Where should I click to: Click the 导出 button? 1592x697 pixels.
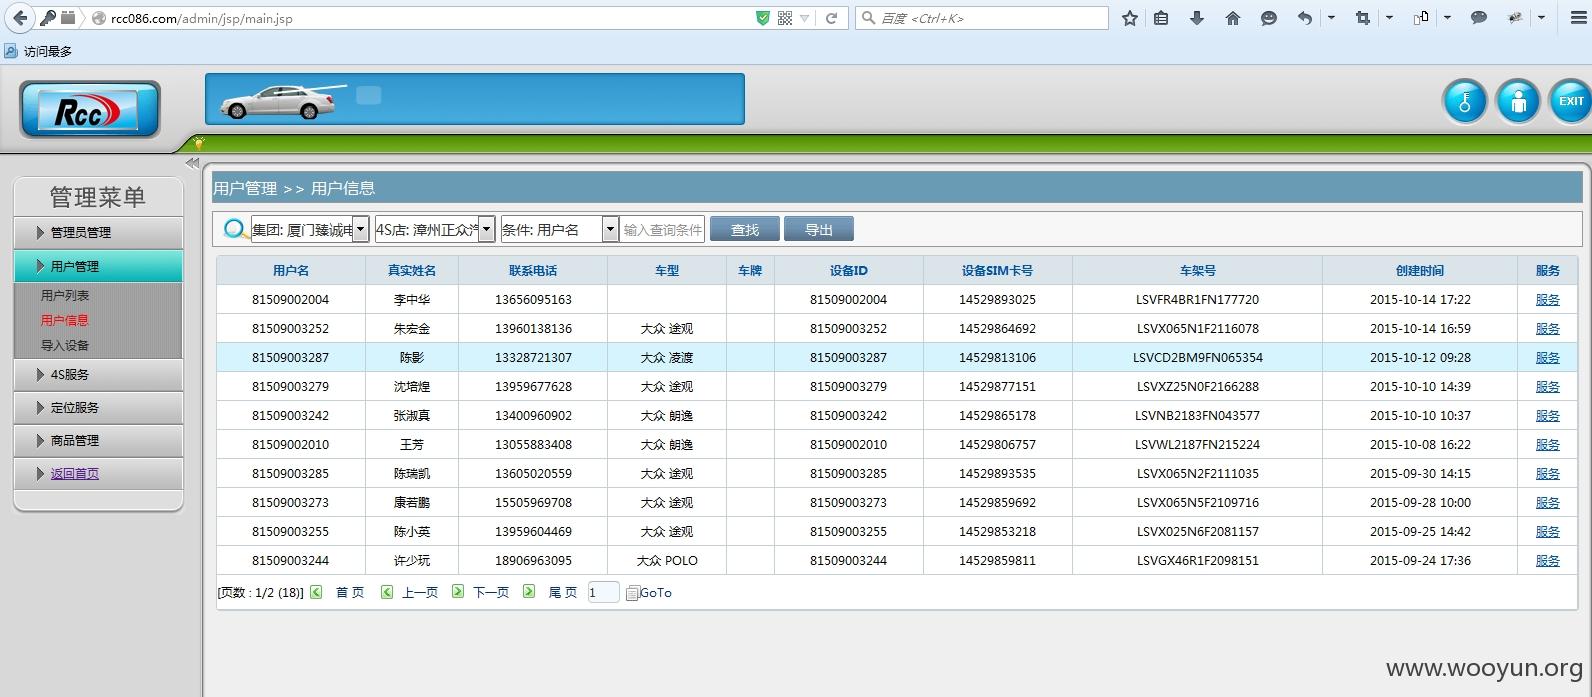(818, 229)
